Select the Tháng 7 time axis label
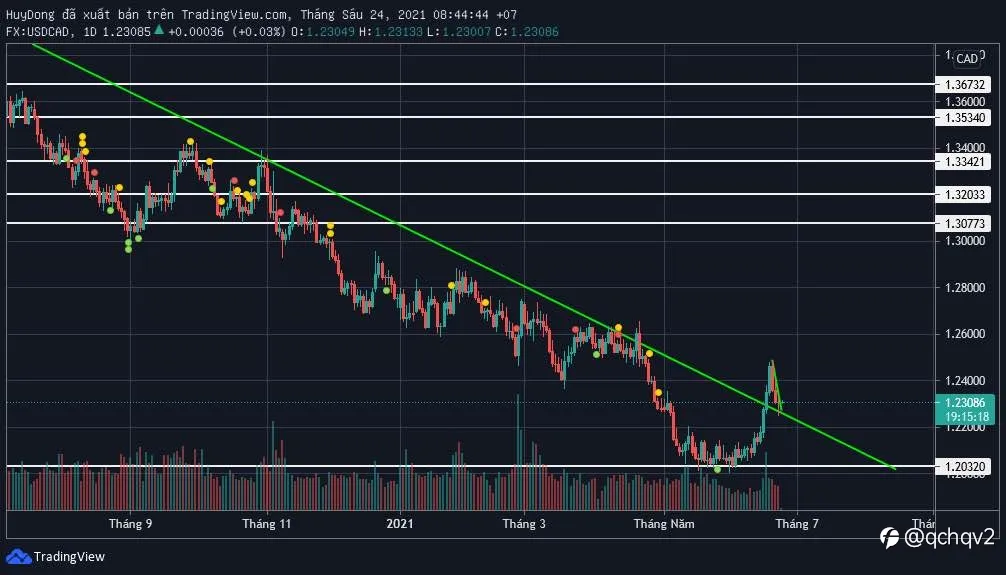1006x575 pixels. tap(797, 524)
